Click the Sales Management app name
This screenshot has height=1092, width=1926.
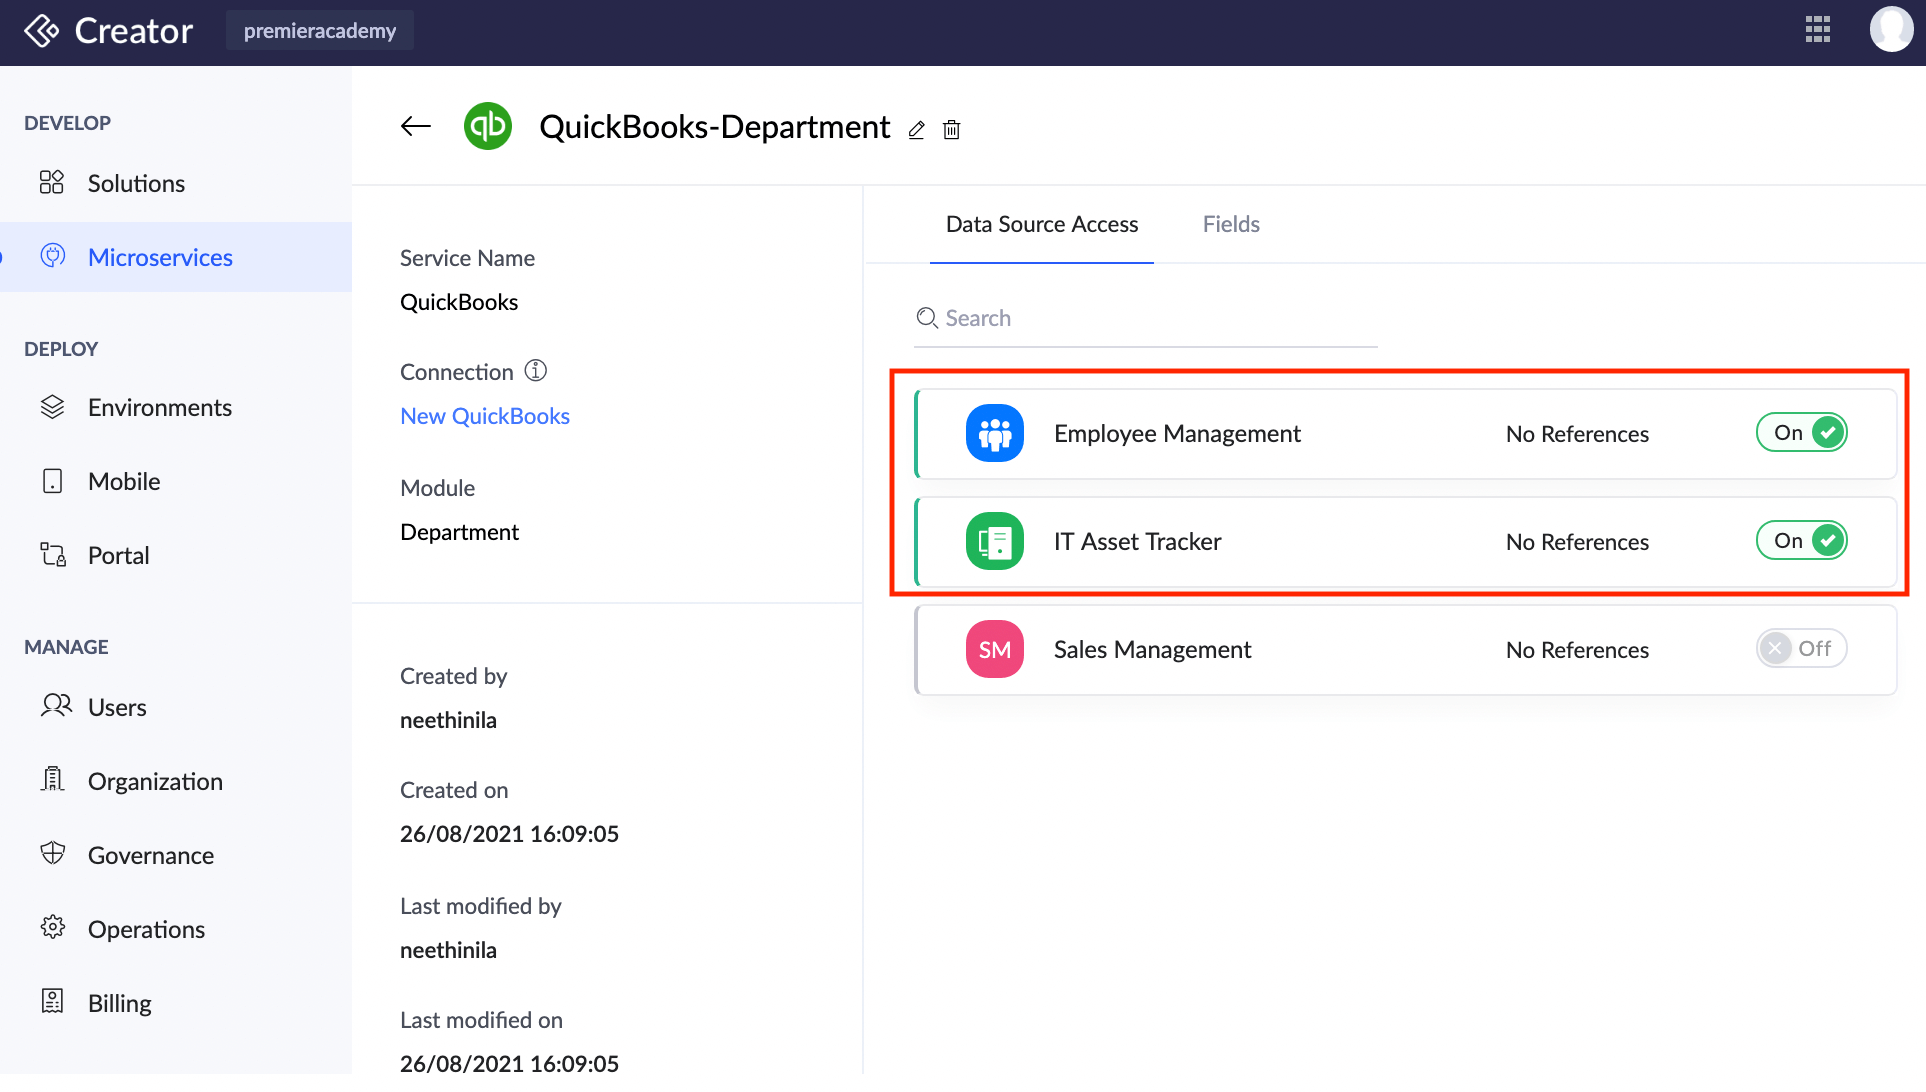[x=1152, y=649]
